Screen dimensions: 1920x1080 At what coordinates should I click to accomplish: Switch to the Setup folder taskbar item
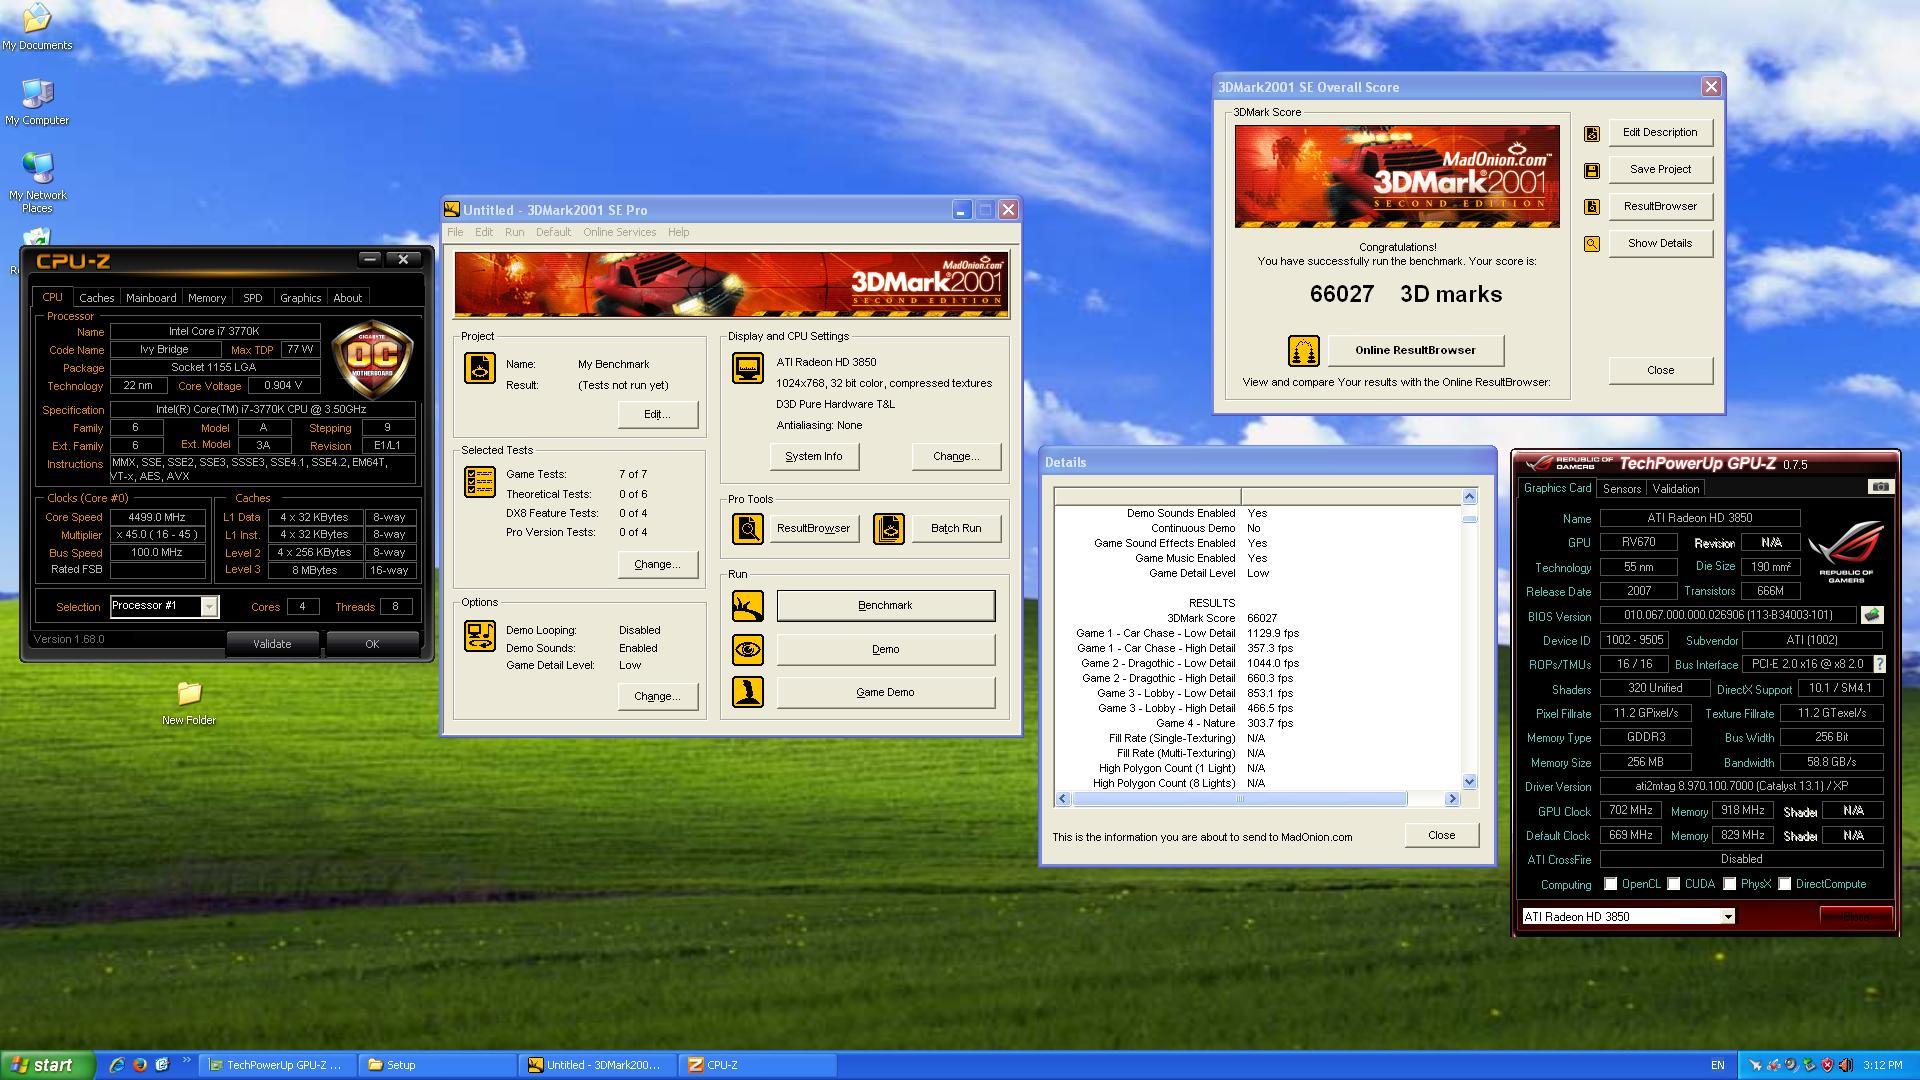437,1065
